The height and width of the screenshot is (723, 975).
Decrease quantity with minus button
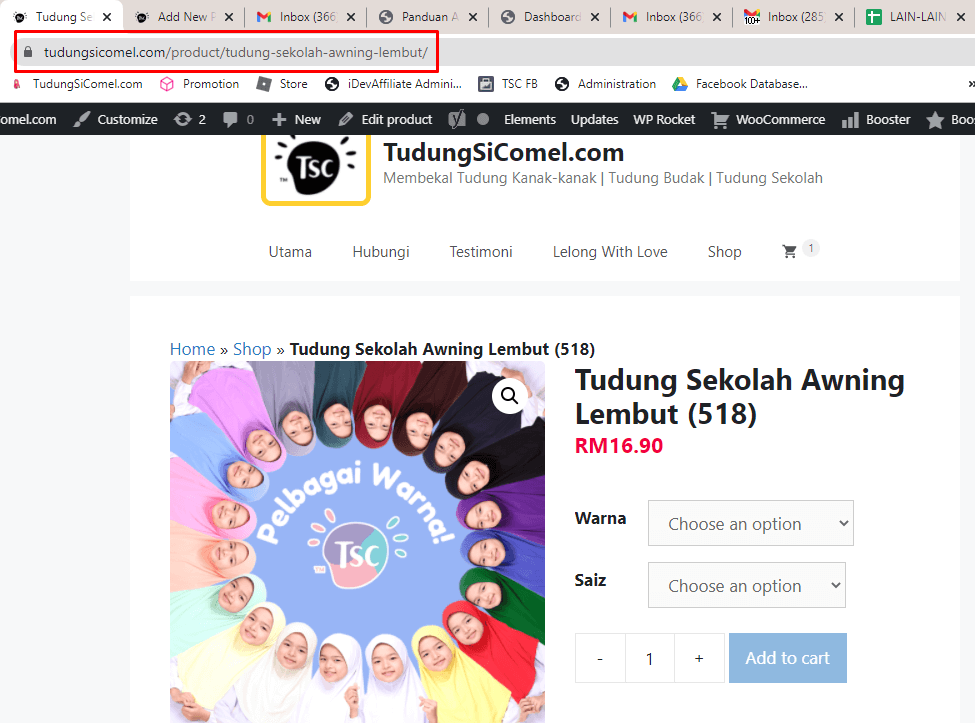click(600, 658)
